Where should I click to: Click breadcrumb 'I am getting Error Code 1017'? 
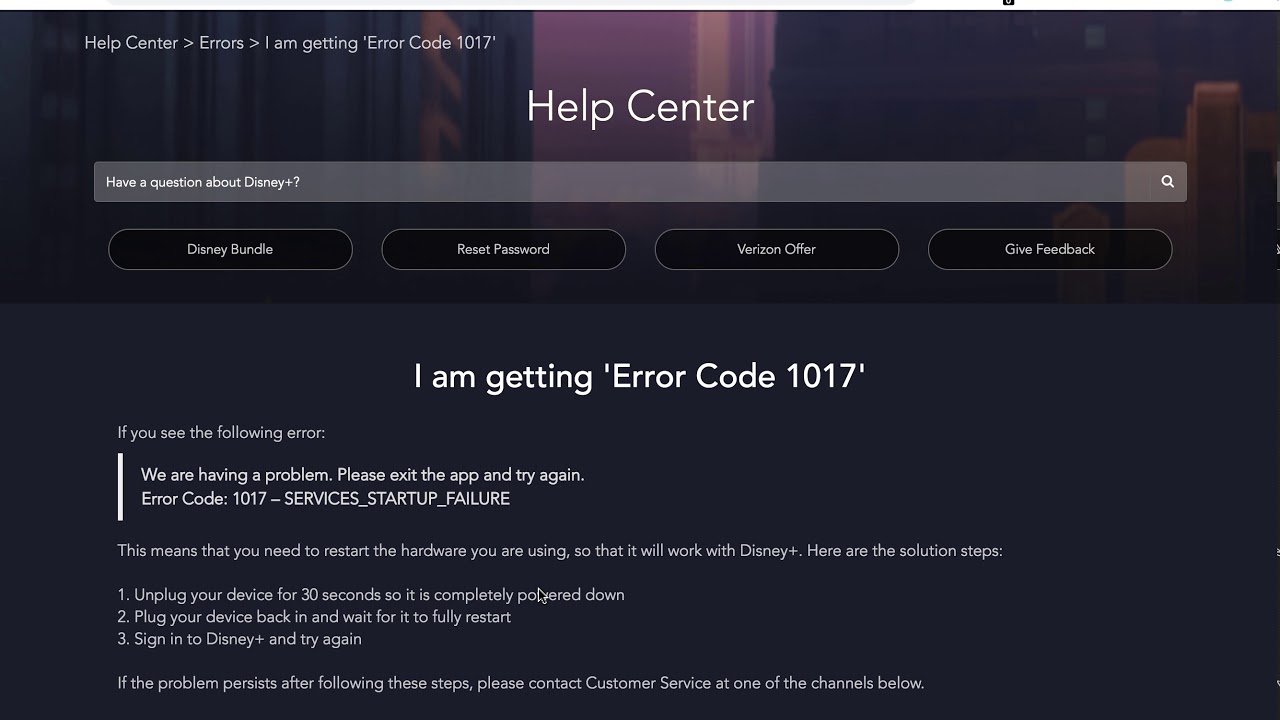click(380, 43)
